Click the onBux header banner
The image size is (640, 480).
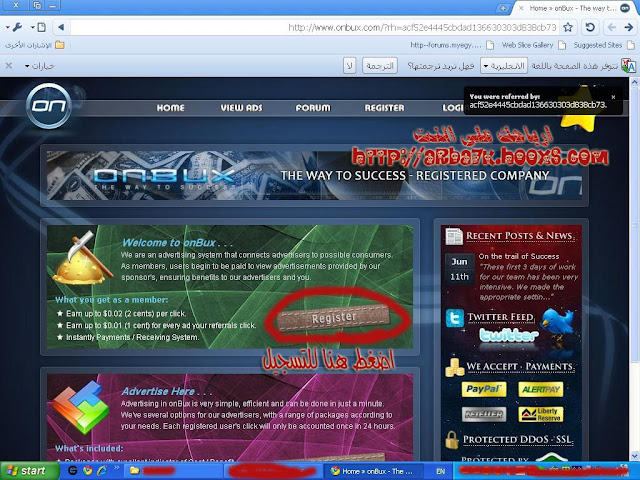click(314, 176)
